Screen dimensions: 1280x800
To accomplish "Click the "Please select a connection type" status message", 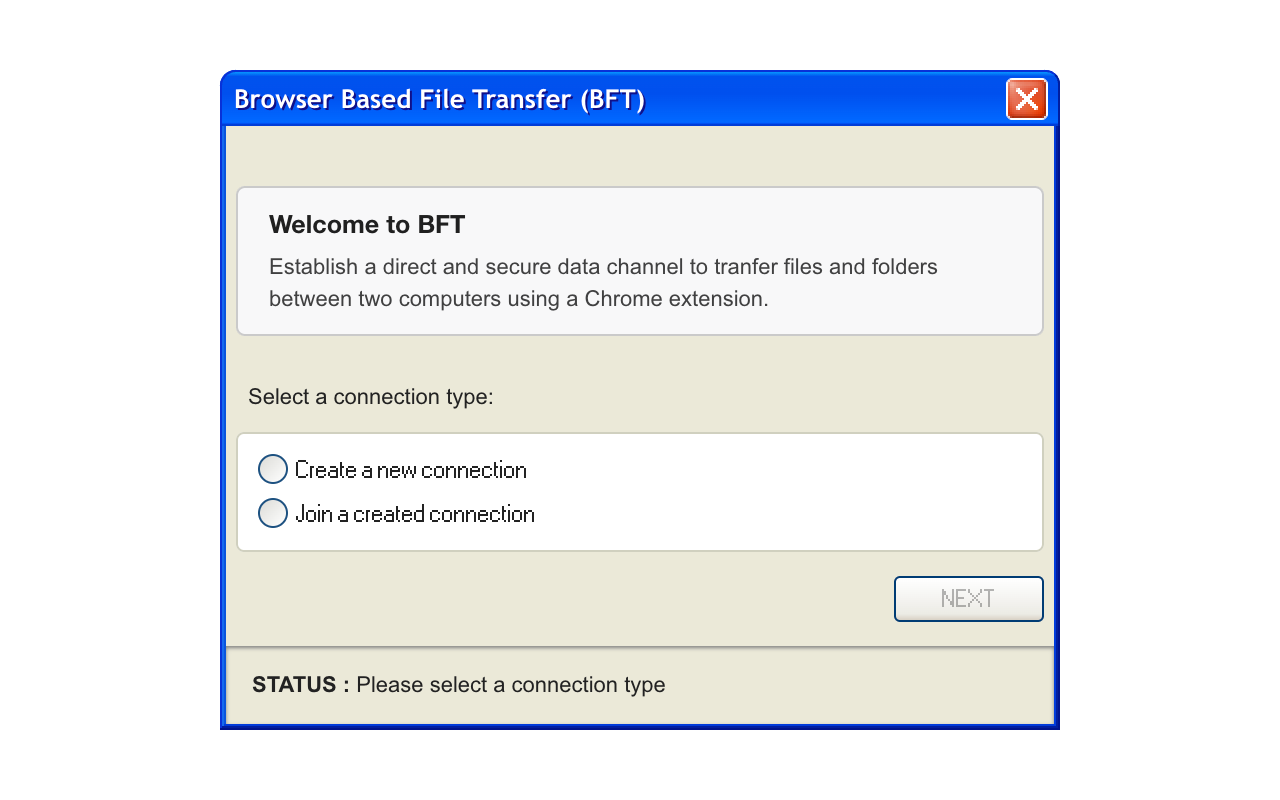I will click(x=511, y=685).
